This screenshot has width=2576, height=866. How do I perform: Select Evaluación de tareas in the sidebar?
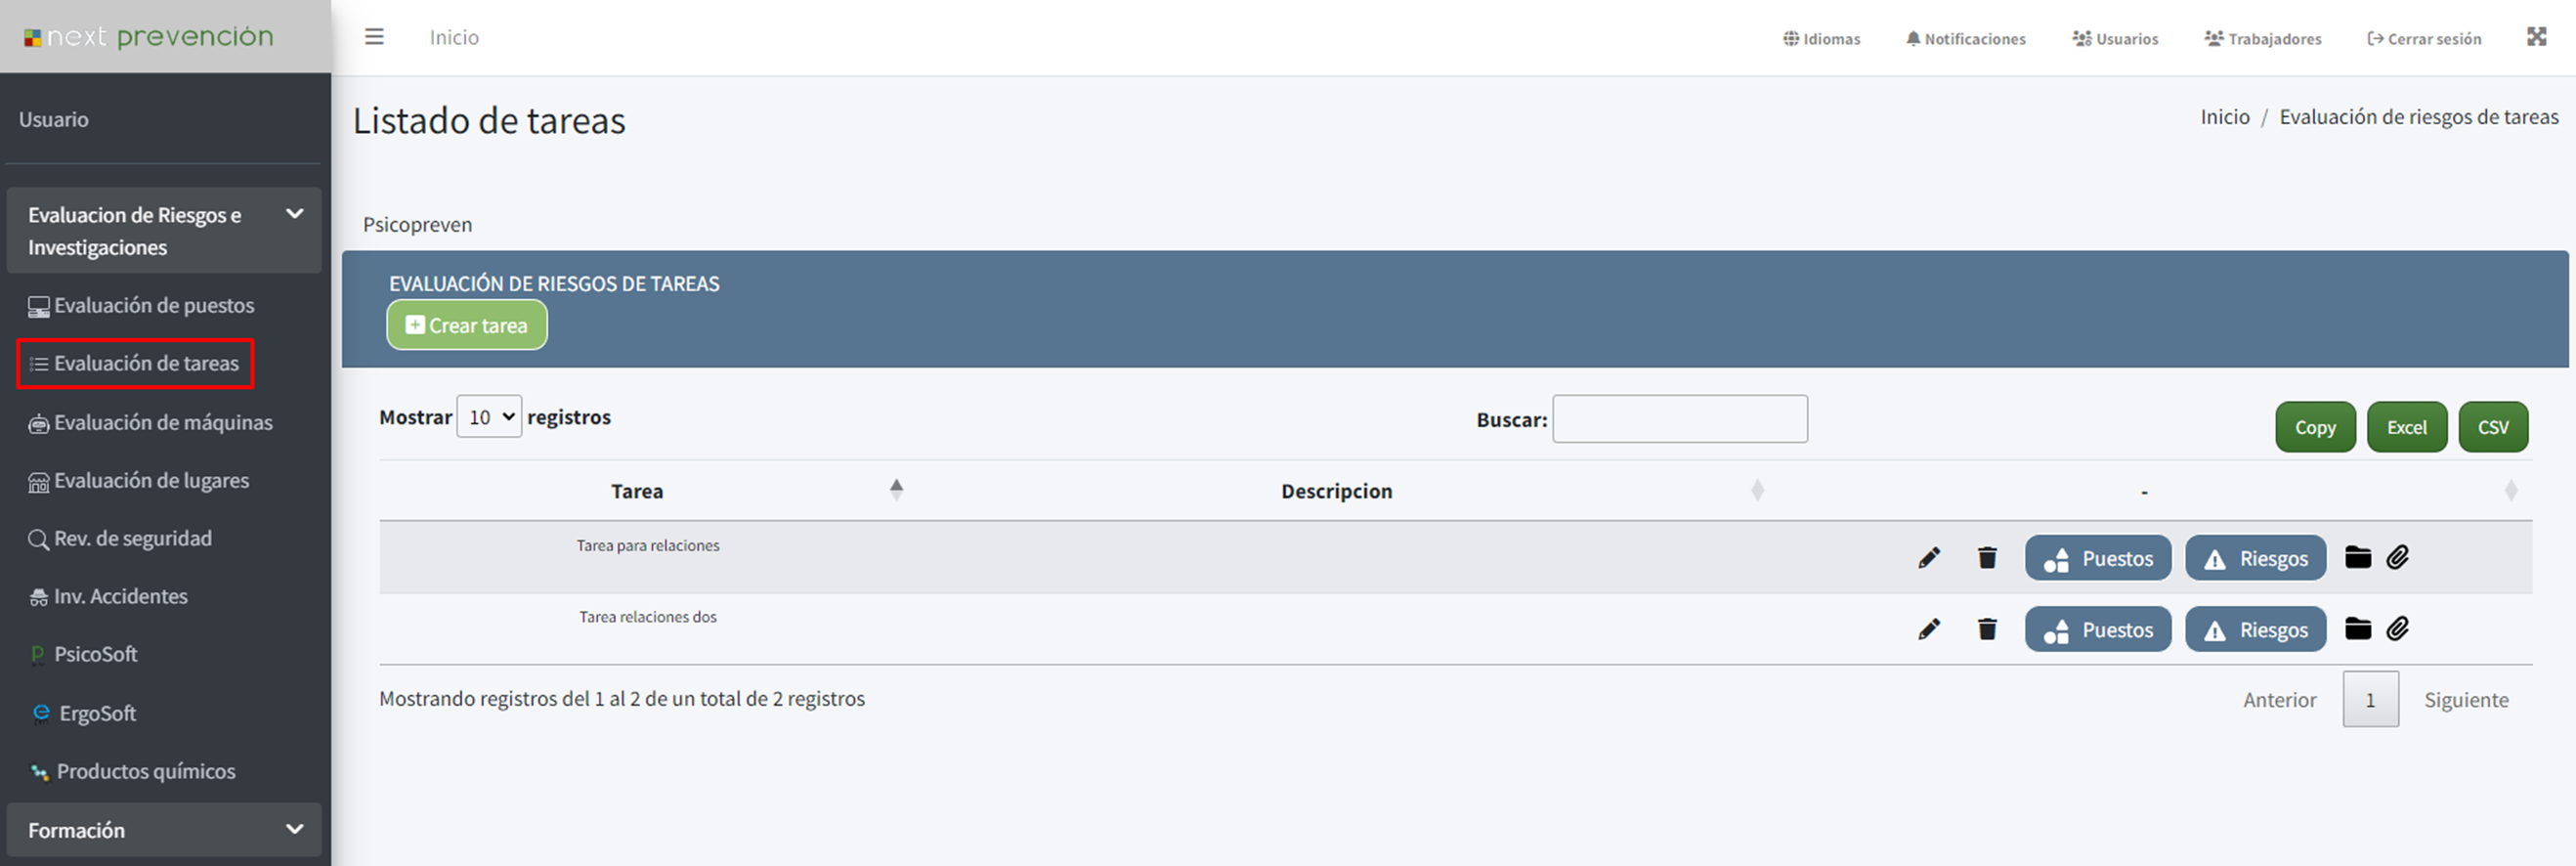click(135, 364)
